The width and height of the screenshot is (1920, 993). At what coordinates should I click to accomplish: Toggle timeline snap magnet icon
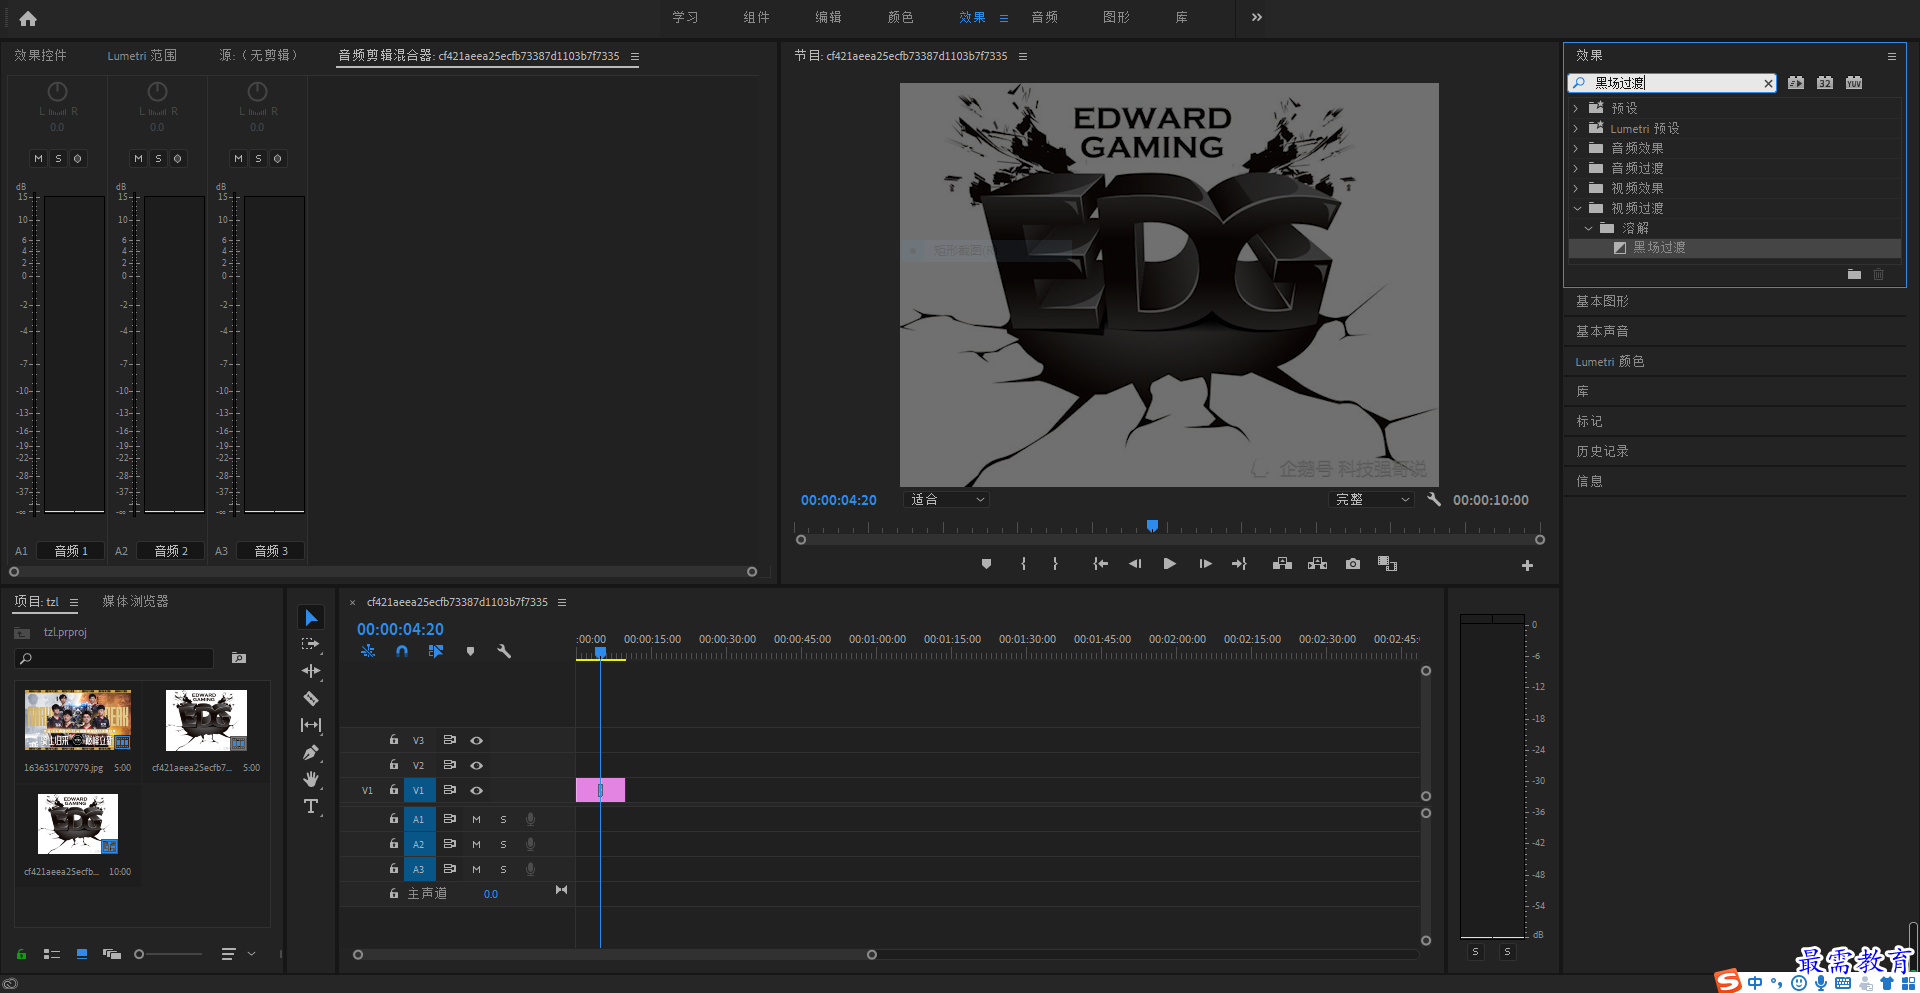click(x=402, y=651)
